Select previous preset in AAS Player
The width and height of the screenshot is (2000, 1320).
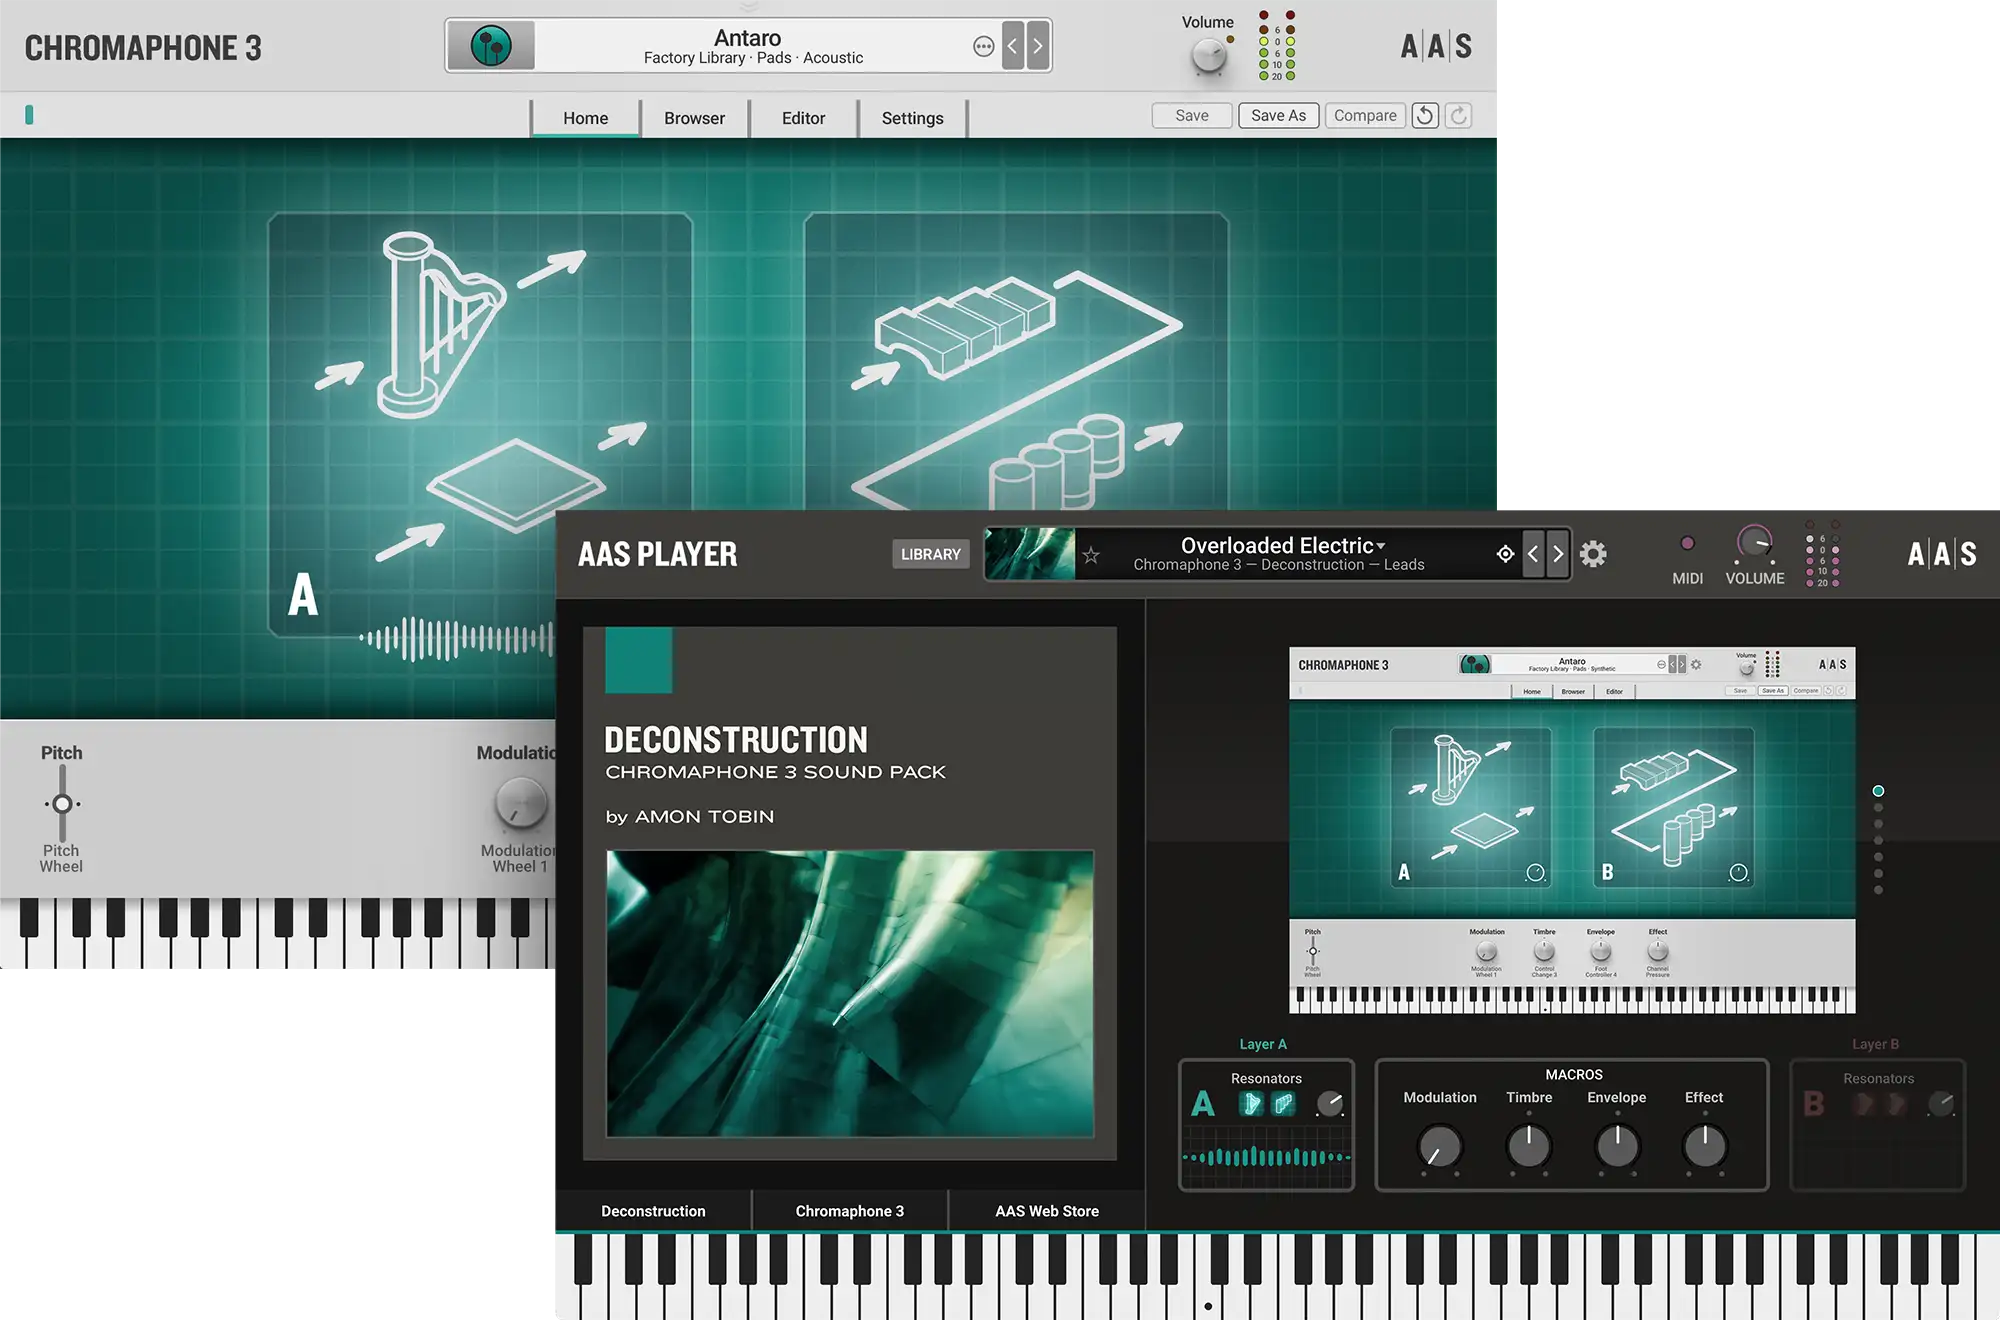[x=1533, y=554]
